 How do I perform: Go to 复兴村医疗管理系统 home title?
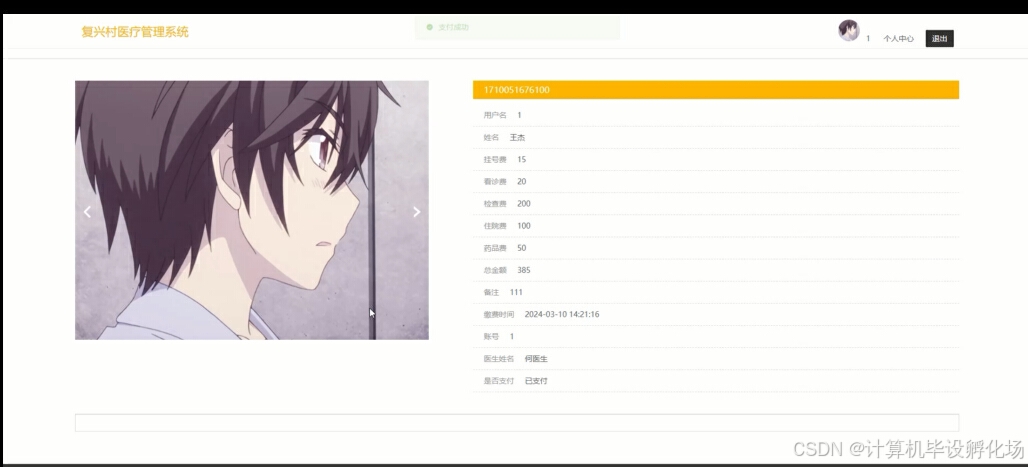pos(135,32)
